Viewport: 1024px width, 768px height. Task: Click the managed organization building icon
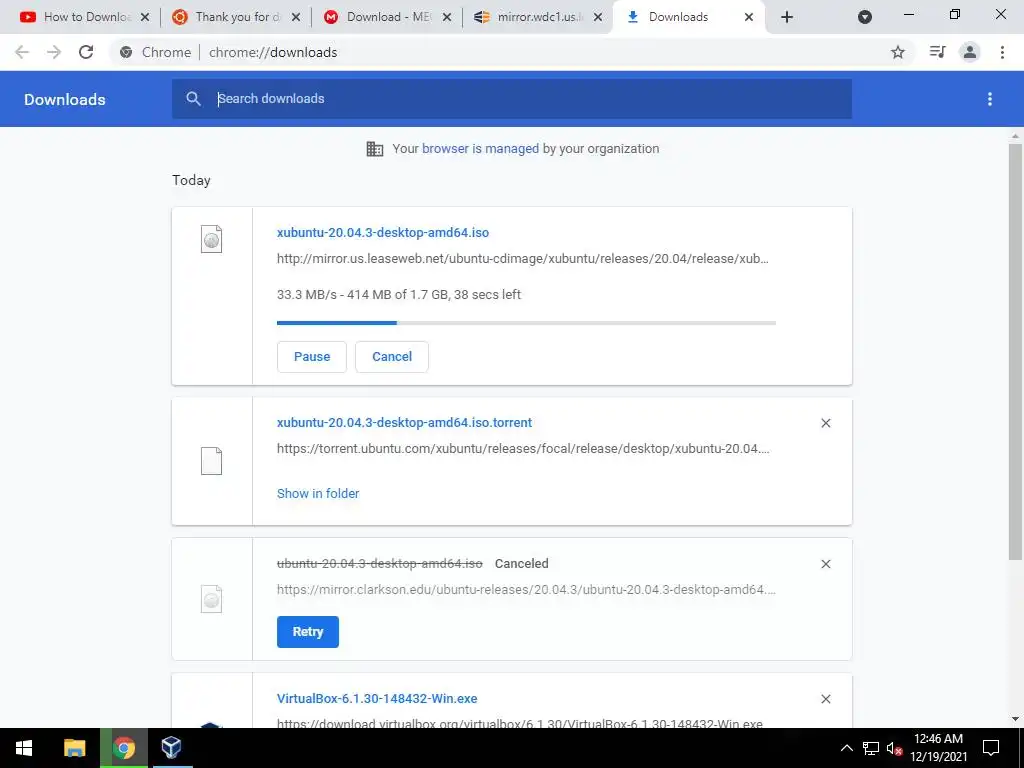375,149
